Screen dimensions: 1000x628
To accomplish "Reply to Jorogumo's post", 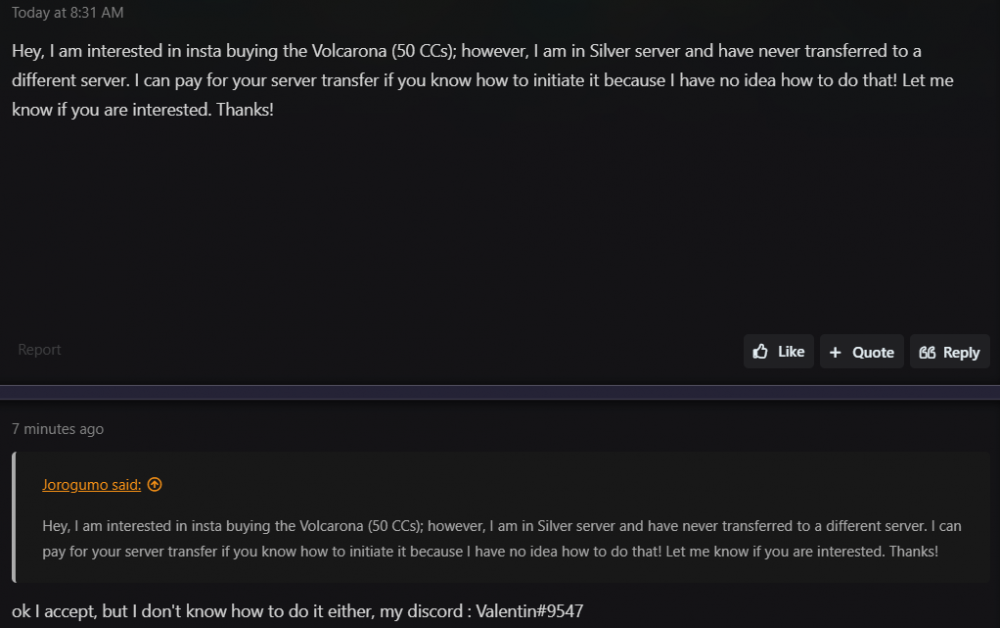I will click(950, 352).
